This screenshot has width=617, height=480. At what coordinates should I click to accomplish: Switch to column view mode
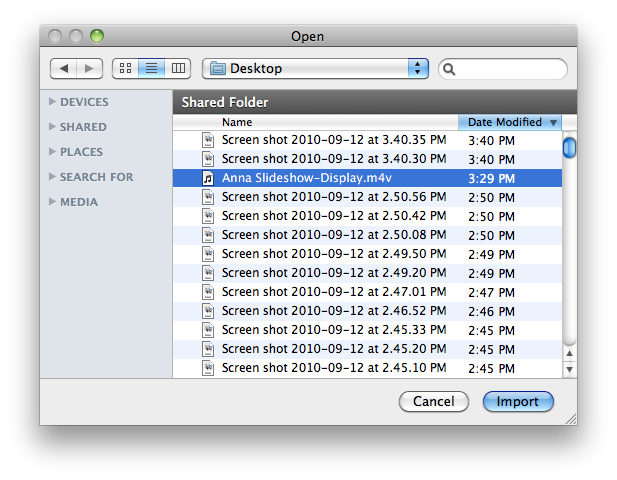click(179, 69)
